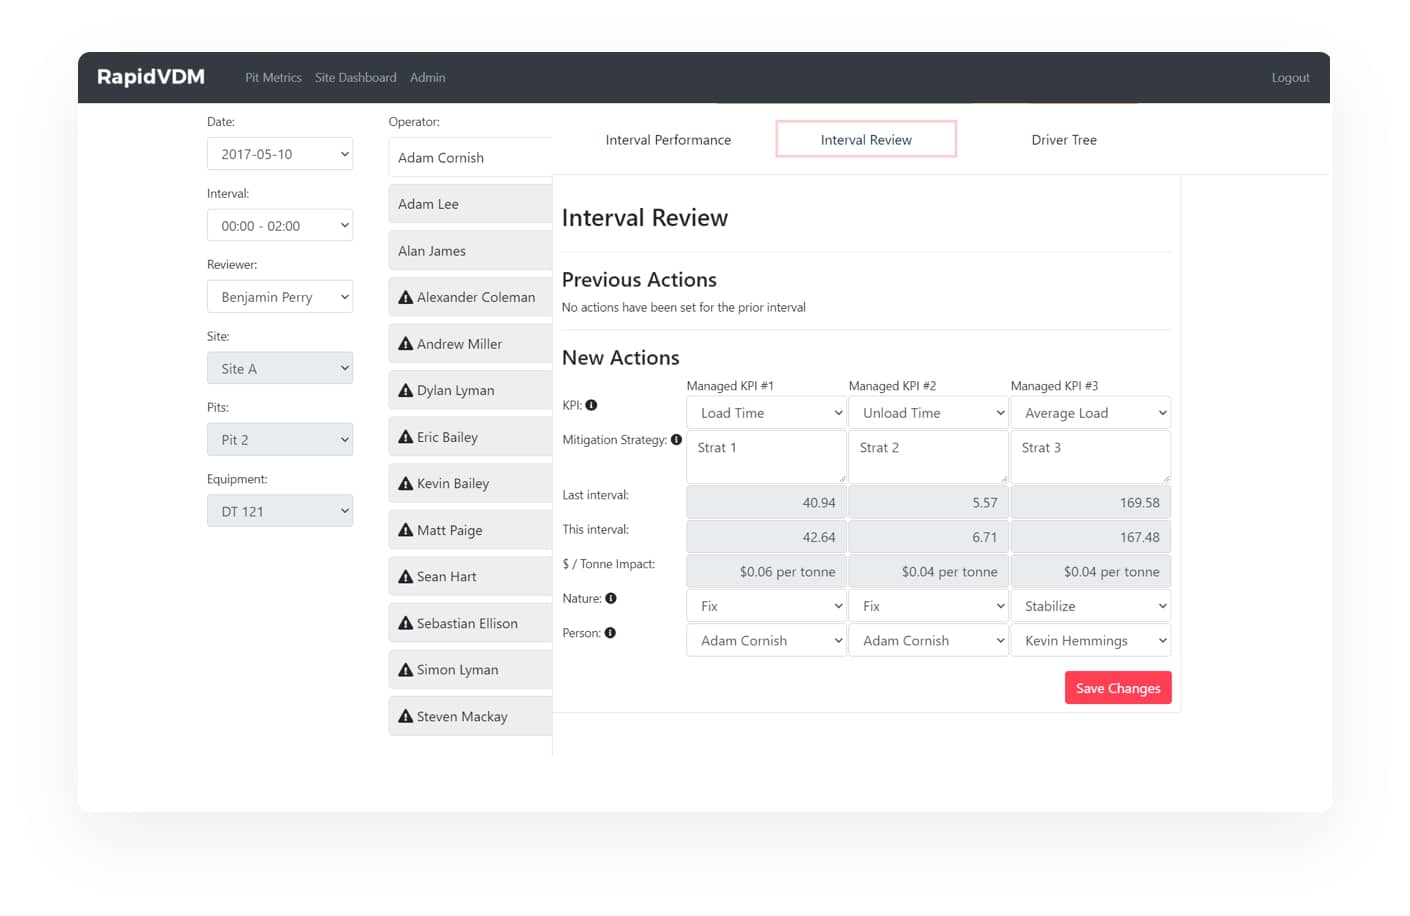Screen dimensions: 1410x916
Task: Click warning icon beside Sean Hart
Action: [405, 576]
